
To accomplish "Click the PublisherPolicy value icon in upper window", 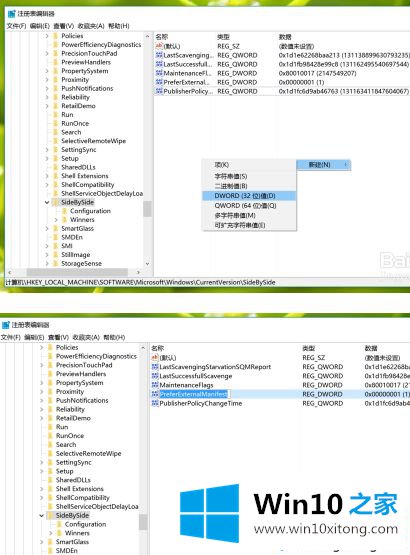I will pos(159,91).
